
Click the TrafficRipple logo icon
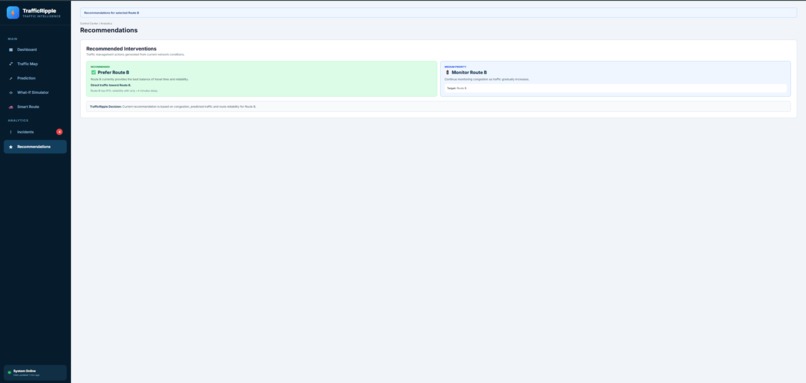(x=13, y=12)
